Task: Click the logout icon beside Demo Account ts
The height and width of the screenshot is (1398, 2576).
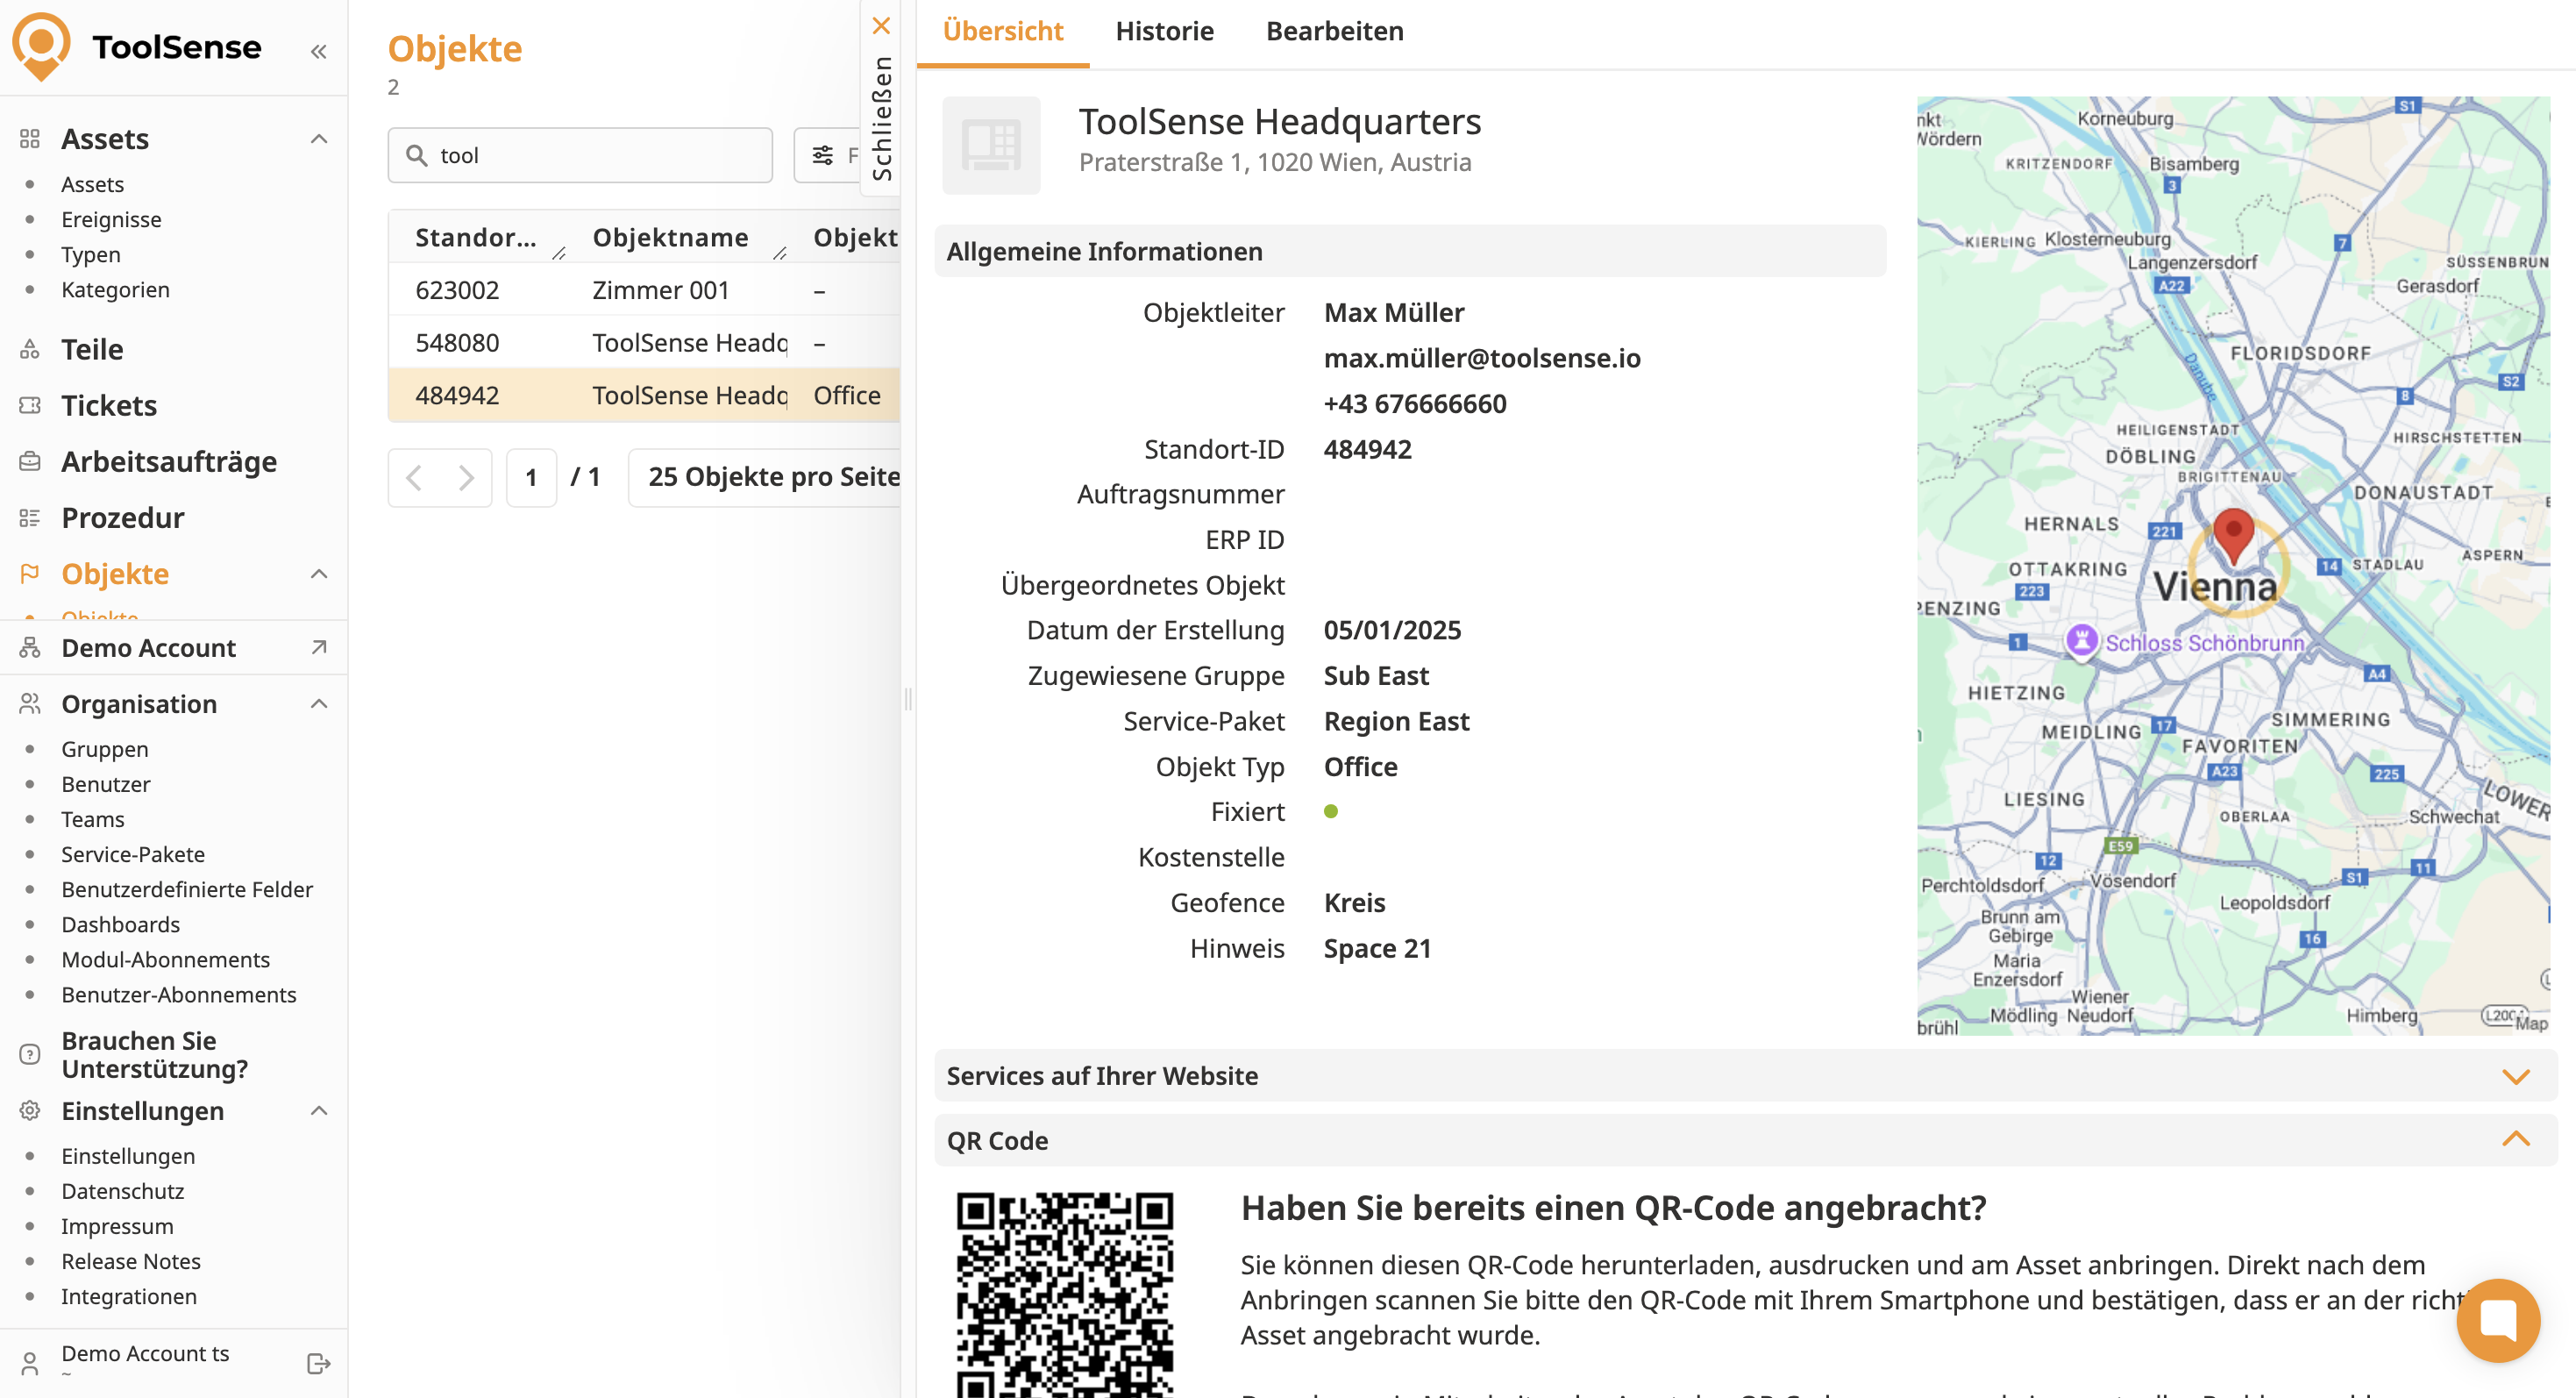Action: 318,1363
